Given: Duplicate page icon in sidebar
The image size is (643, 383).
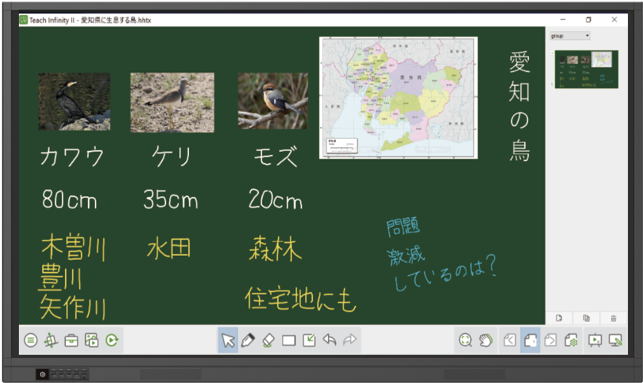Looking at the screenshot, I should 586,318.
